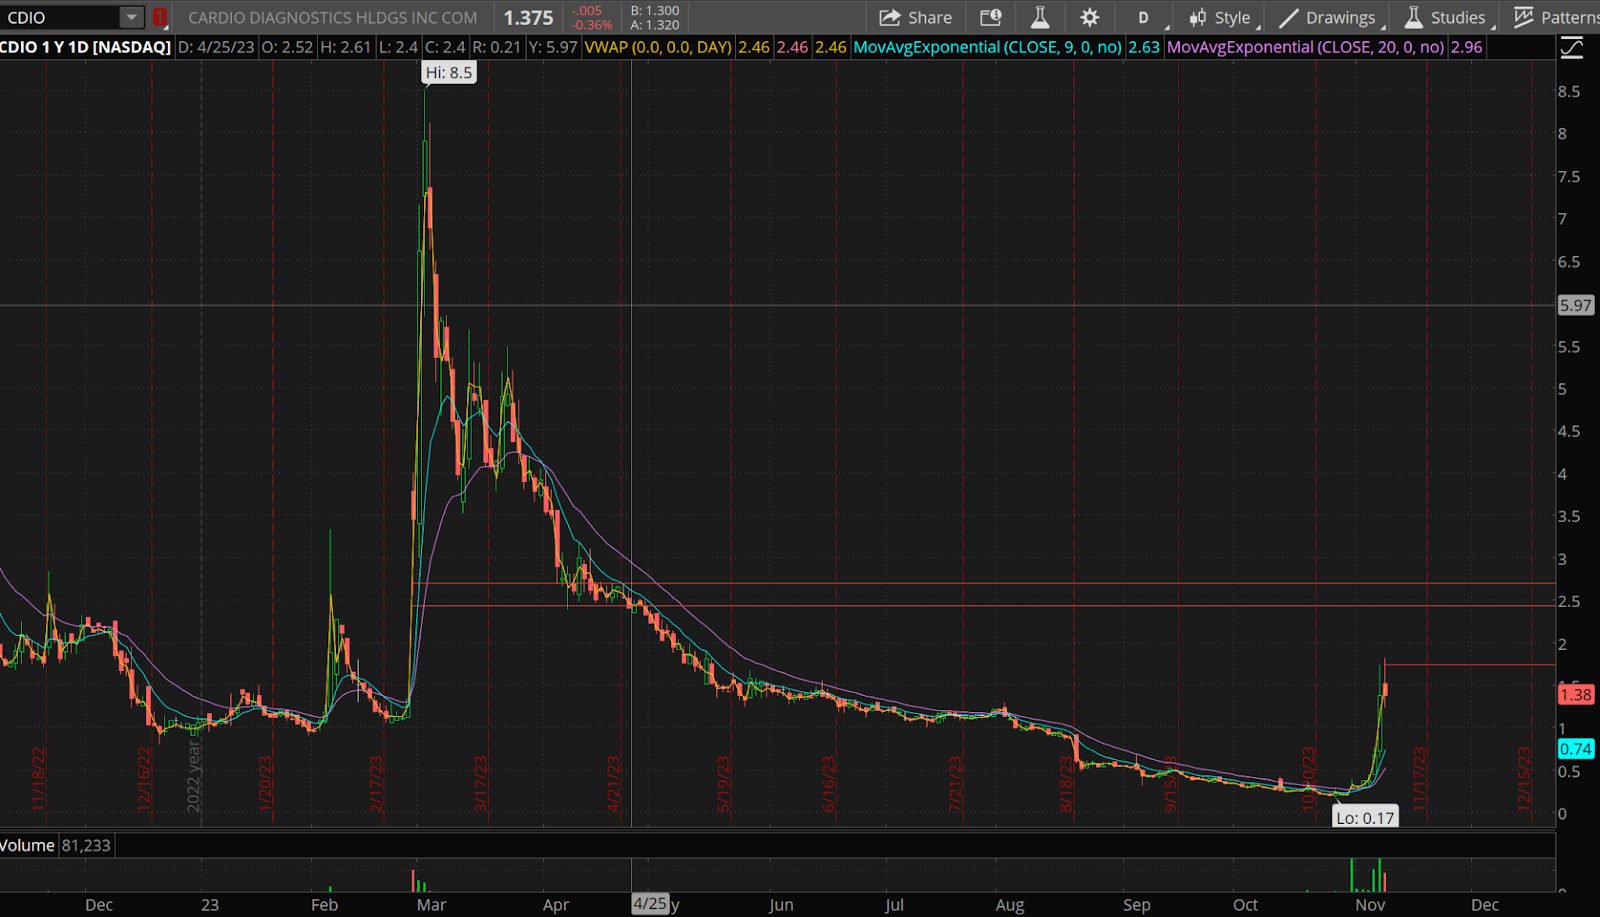1600x917 pixels.
Task: Select the VWAP study label
Action: [x=657, y=47]
